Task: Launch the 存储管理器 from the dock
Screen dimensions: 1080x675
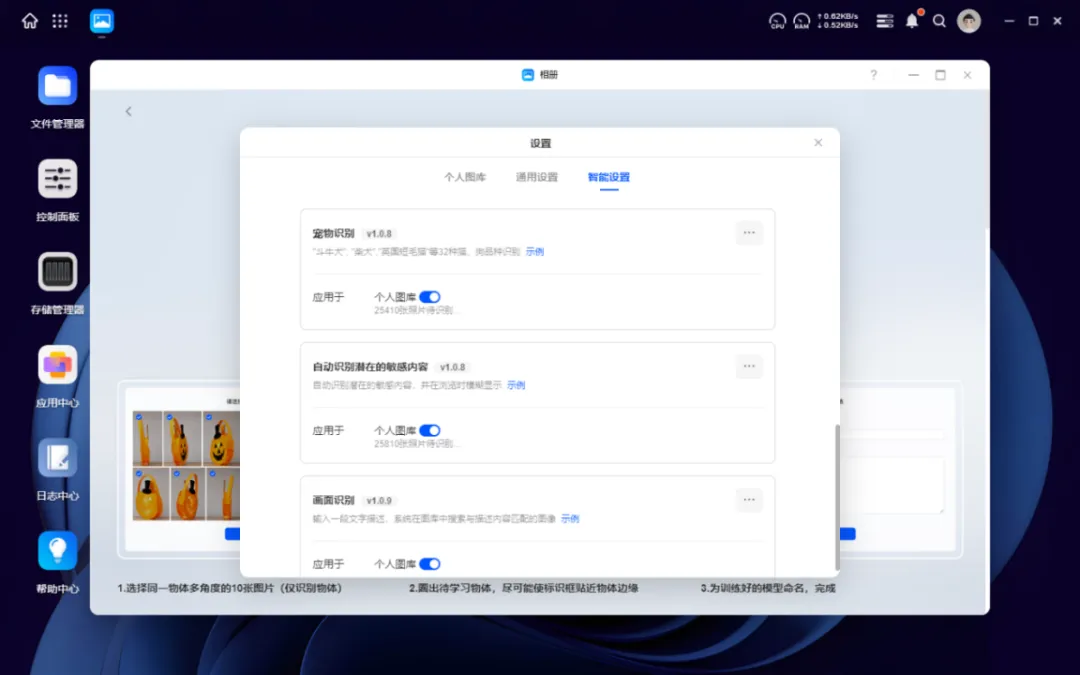Action: click(x=57, y=272)
